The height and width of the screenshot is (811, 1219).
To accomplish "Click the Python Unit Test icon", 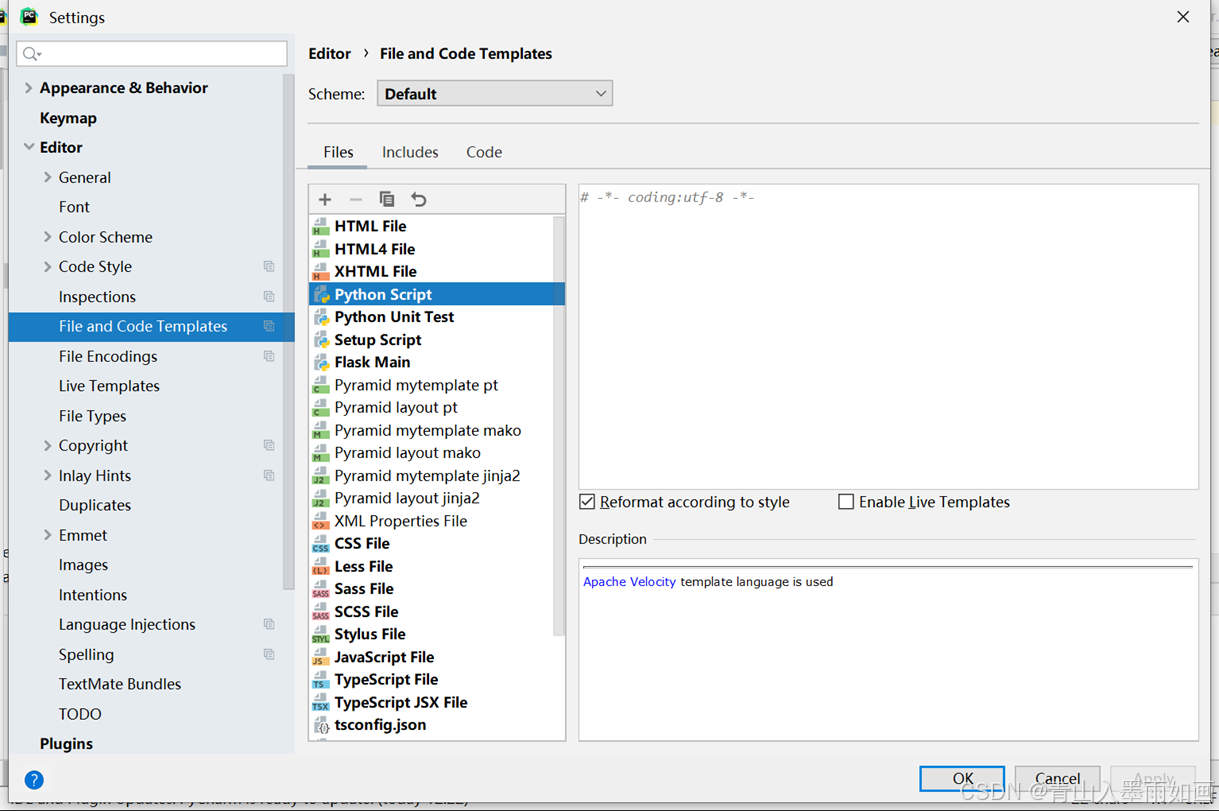I will (321, 317).
